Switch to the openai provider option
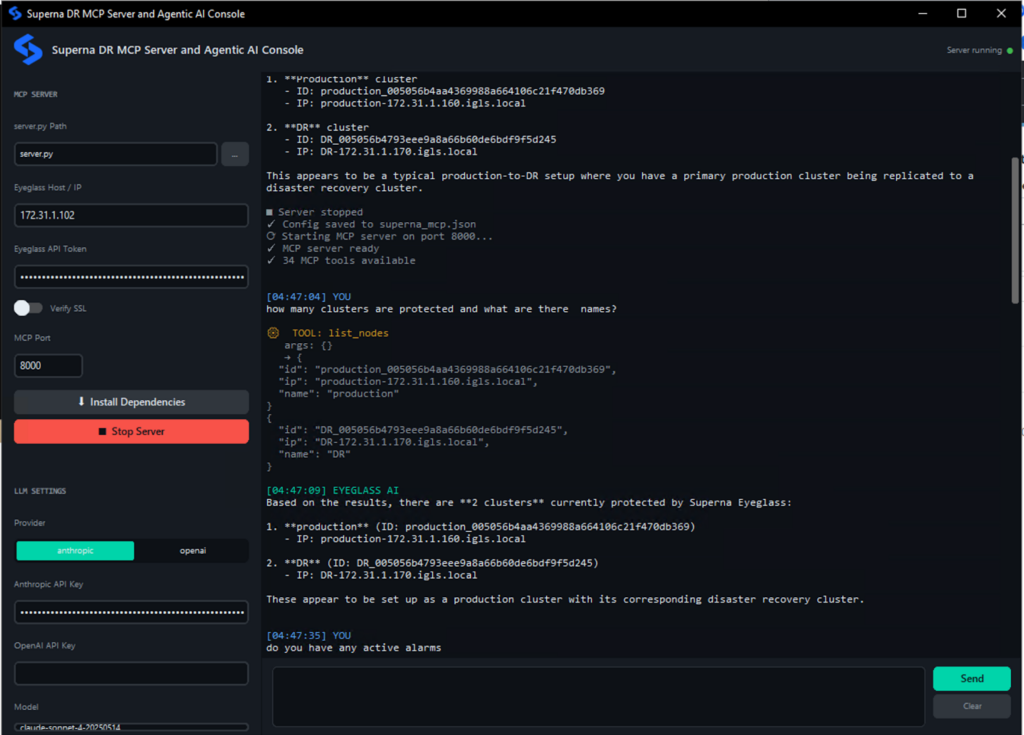The height and width of the screenshot is (735, 1024). [x=192, y=551]
